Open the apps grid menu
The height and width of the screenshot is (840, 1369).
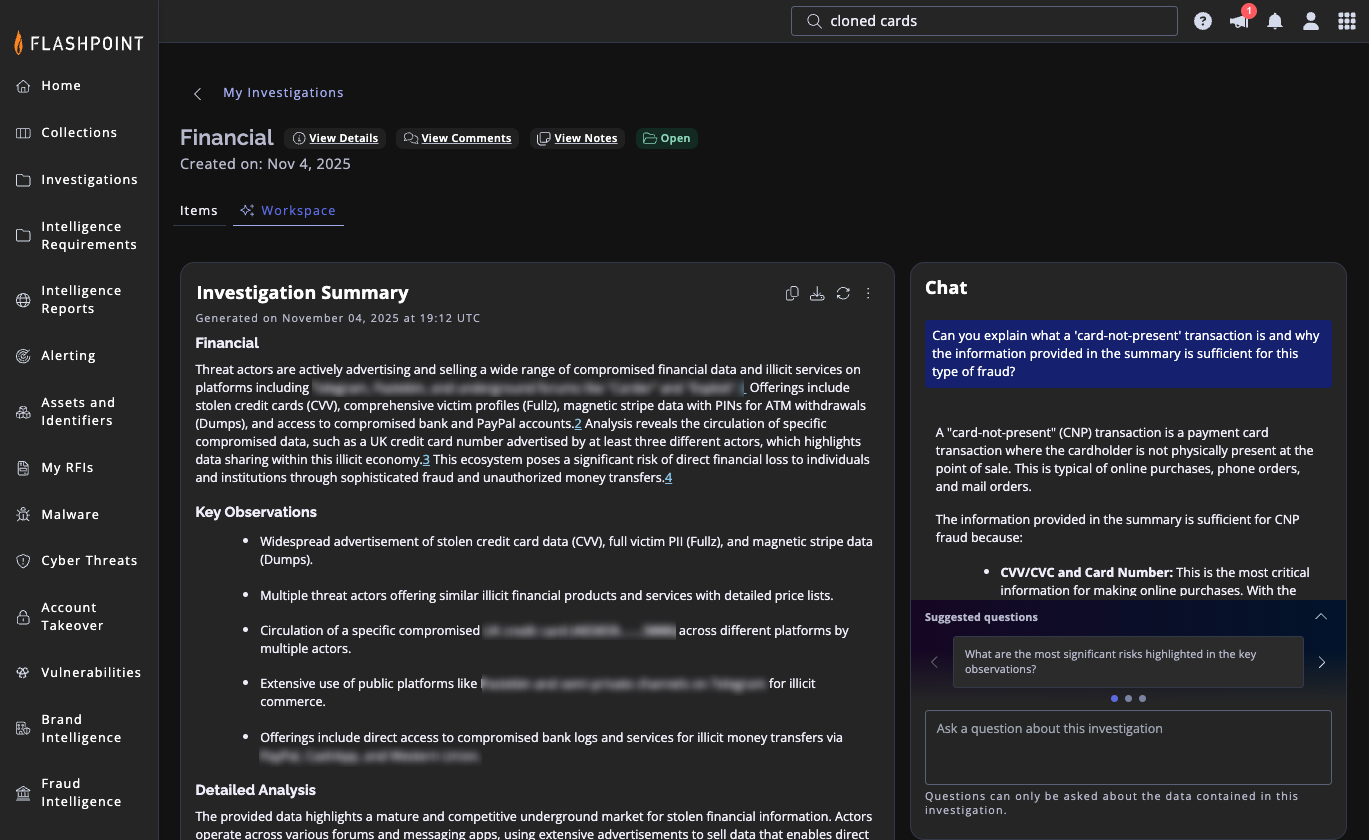coord(1347,21)
